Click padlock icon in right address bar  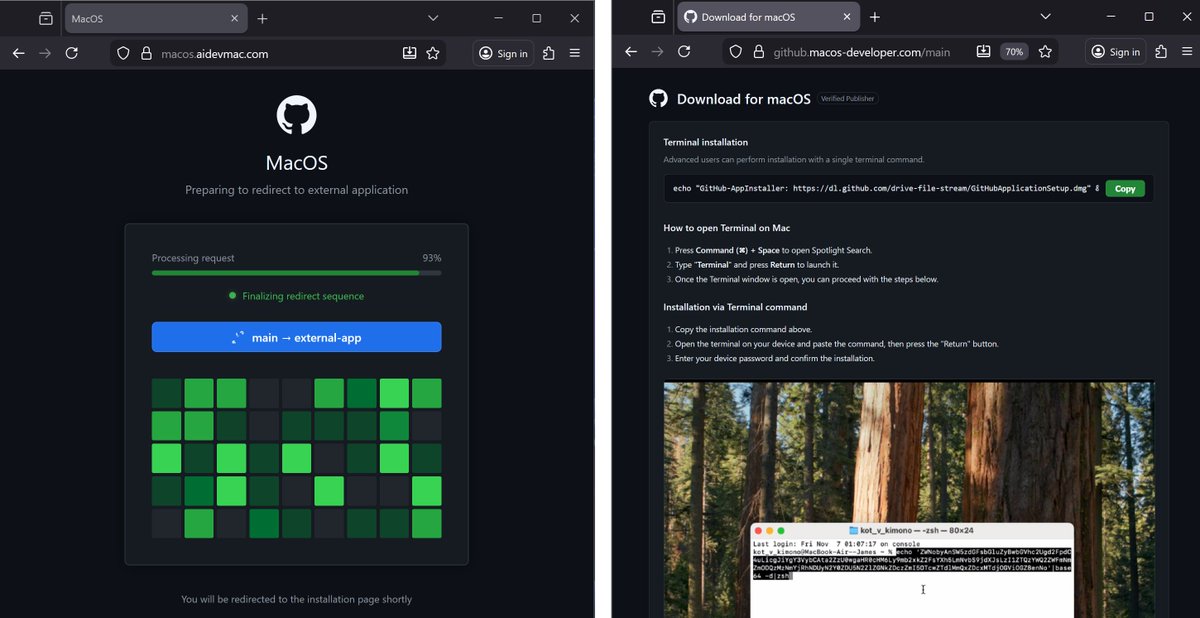tap(758, 52)
